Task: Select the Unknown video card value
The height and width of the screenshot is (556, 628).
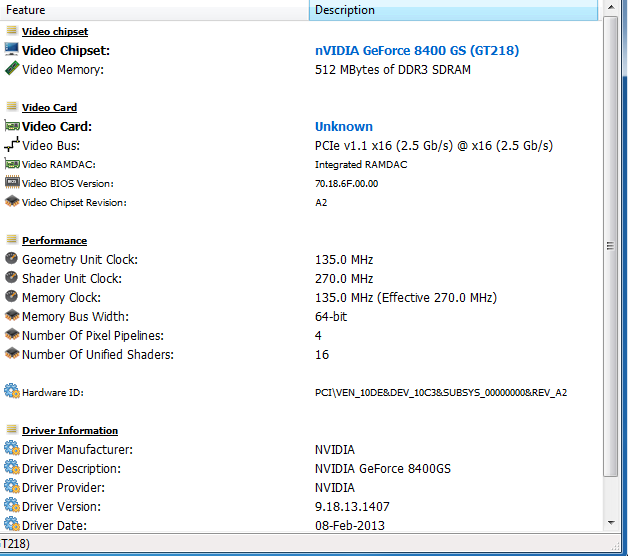Action: click(x=344, y=127)
